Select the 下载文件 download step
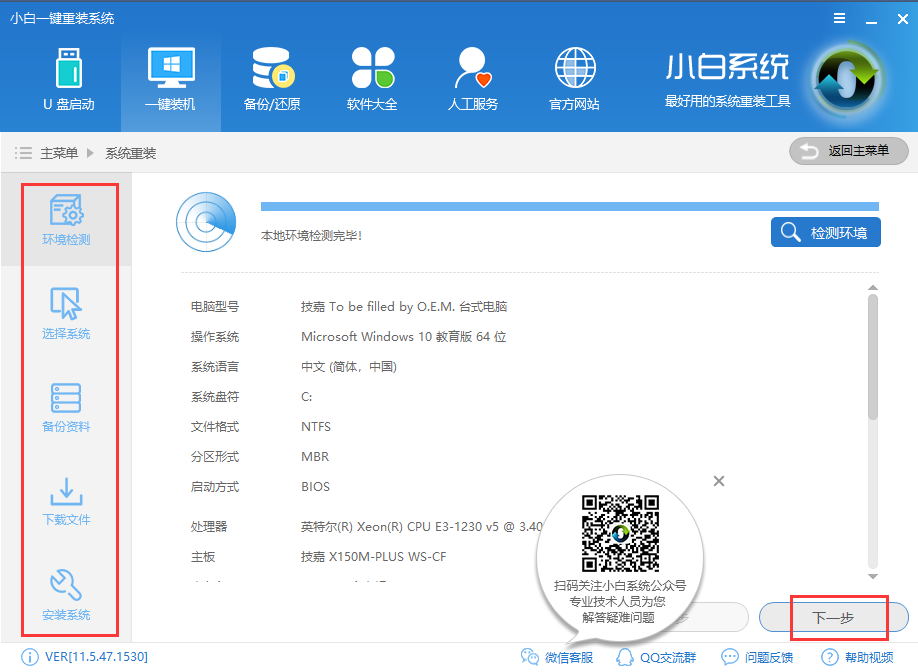918x672 pixels. tap(66, 503)
